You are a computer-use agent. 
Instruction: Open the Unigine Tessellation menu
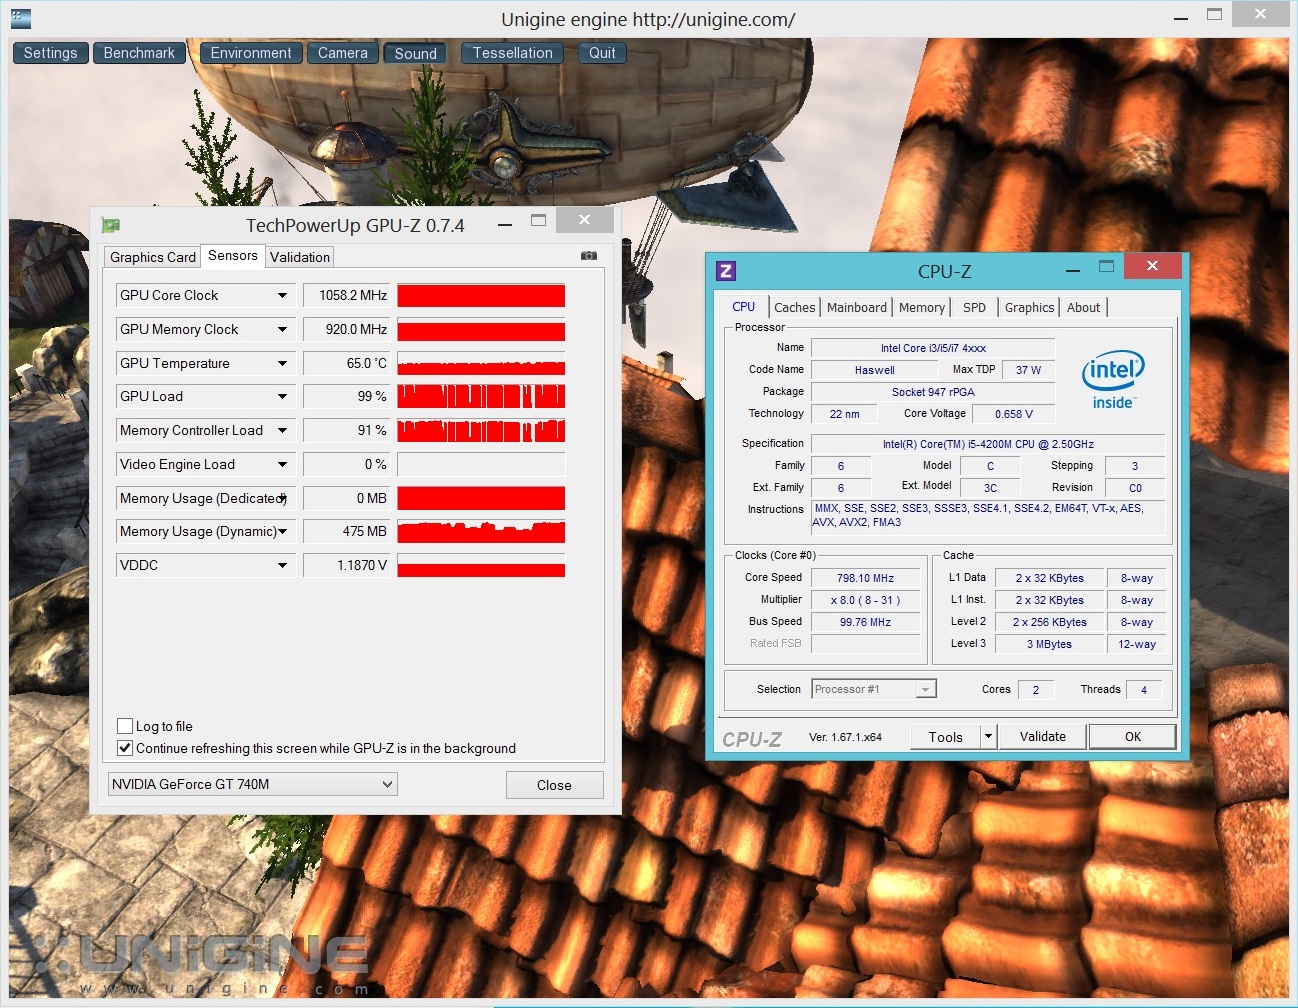coord(513,53)
